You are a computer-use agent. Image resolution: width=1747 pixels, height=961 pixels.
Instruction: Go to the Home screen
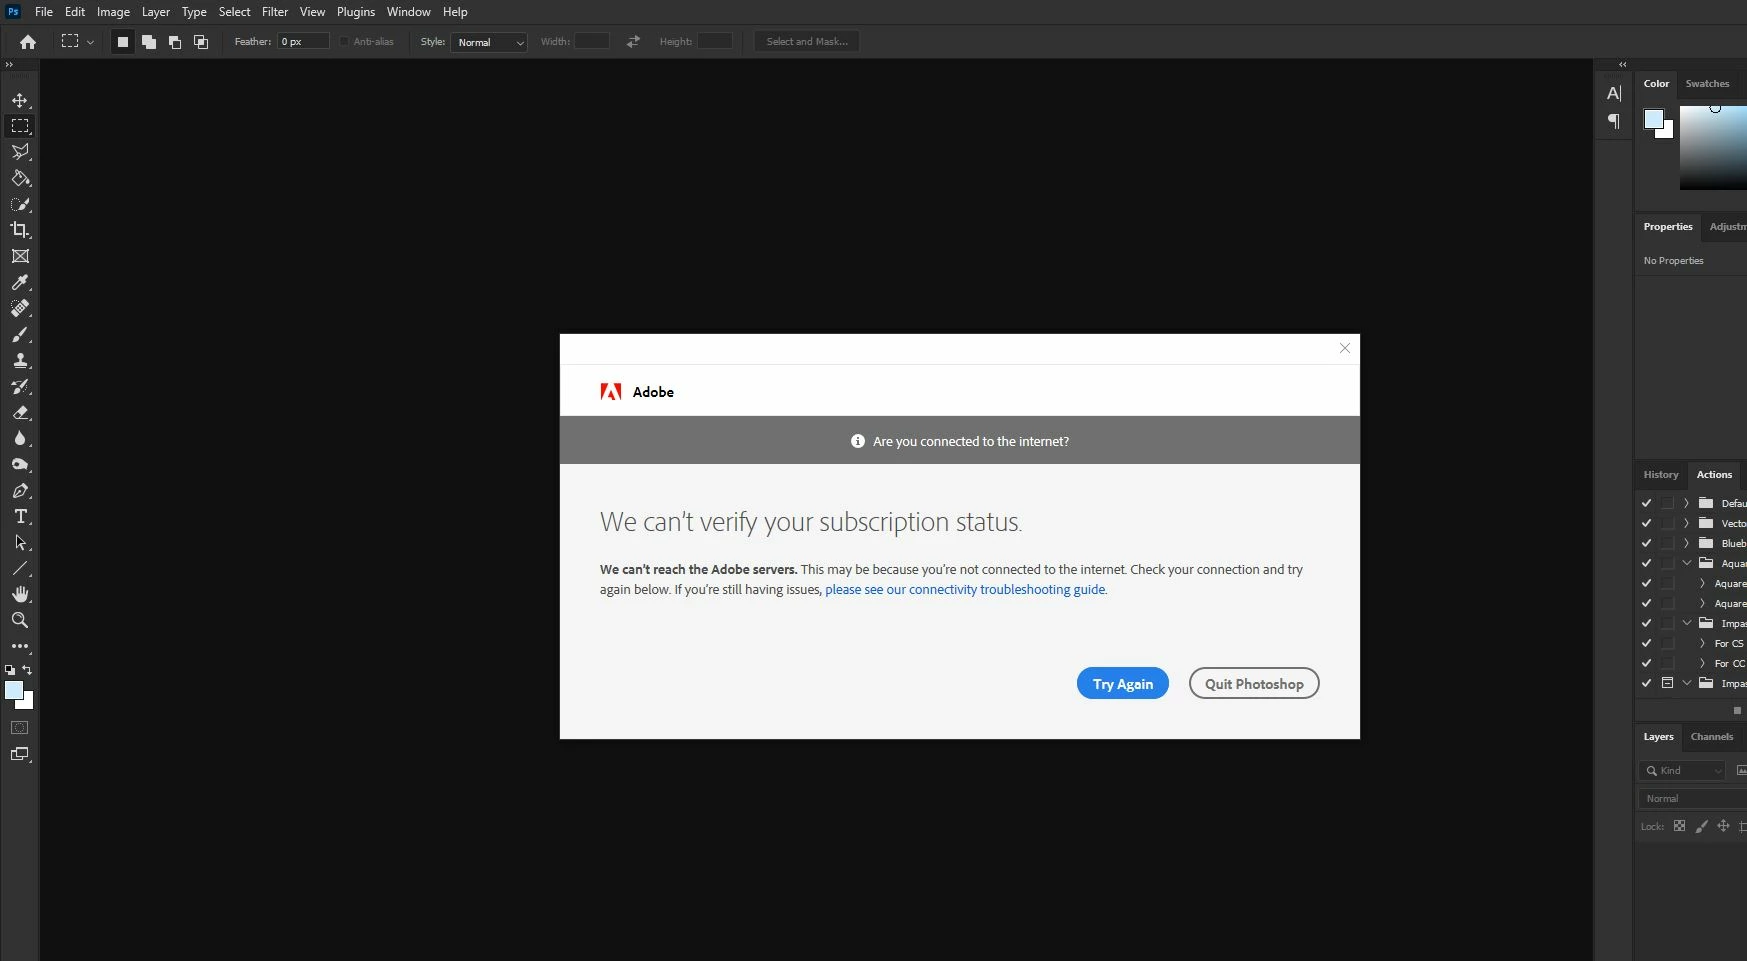click(x=28, y=42)
